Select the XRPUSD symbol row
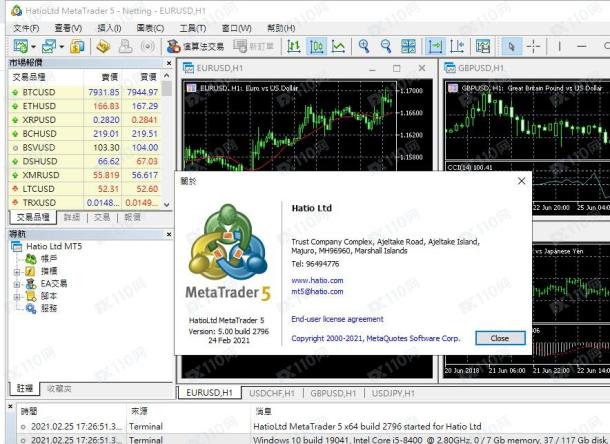Image resolution: width=610 pixels, height=444 pixels. (85, 120)
